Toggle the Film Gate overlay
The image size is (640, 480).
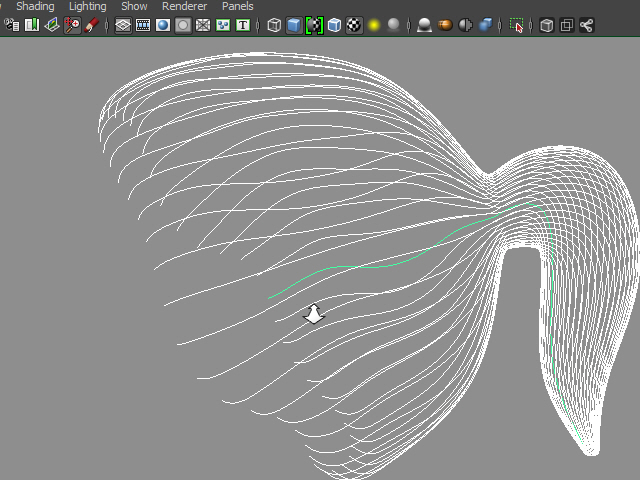tap(143, 25)
